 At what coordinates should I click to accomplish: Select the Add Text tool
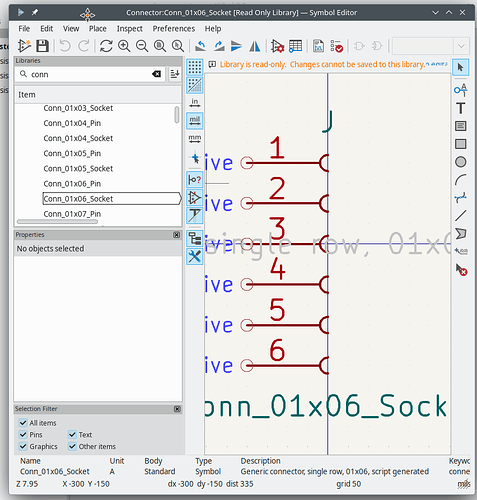pos(461,108)
